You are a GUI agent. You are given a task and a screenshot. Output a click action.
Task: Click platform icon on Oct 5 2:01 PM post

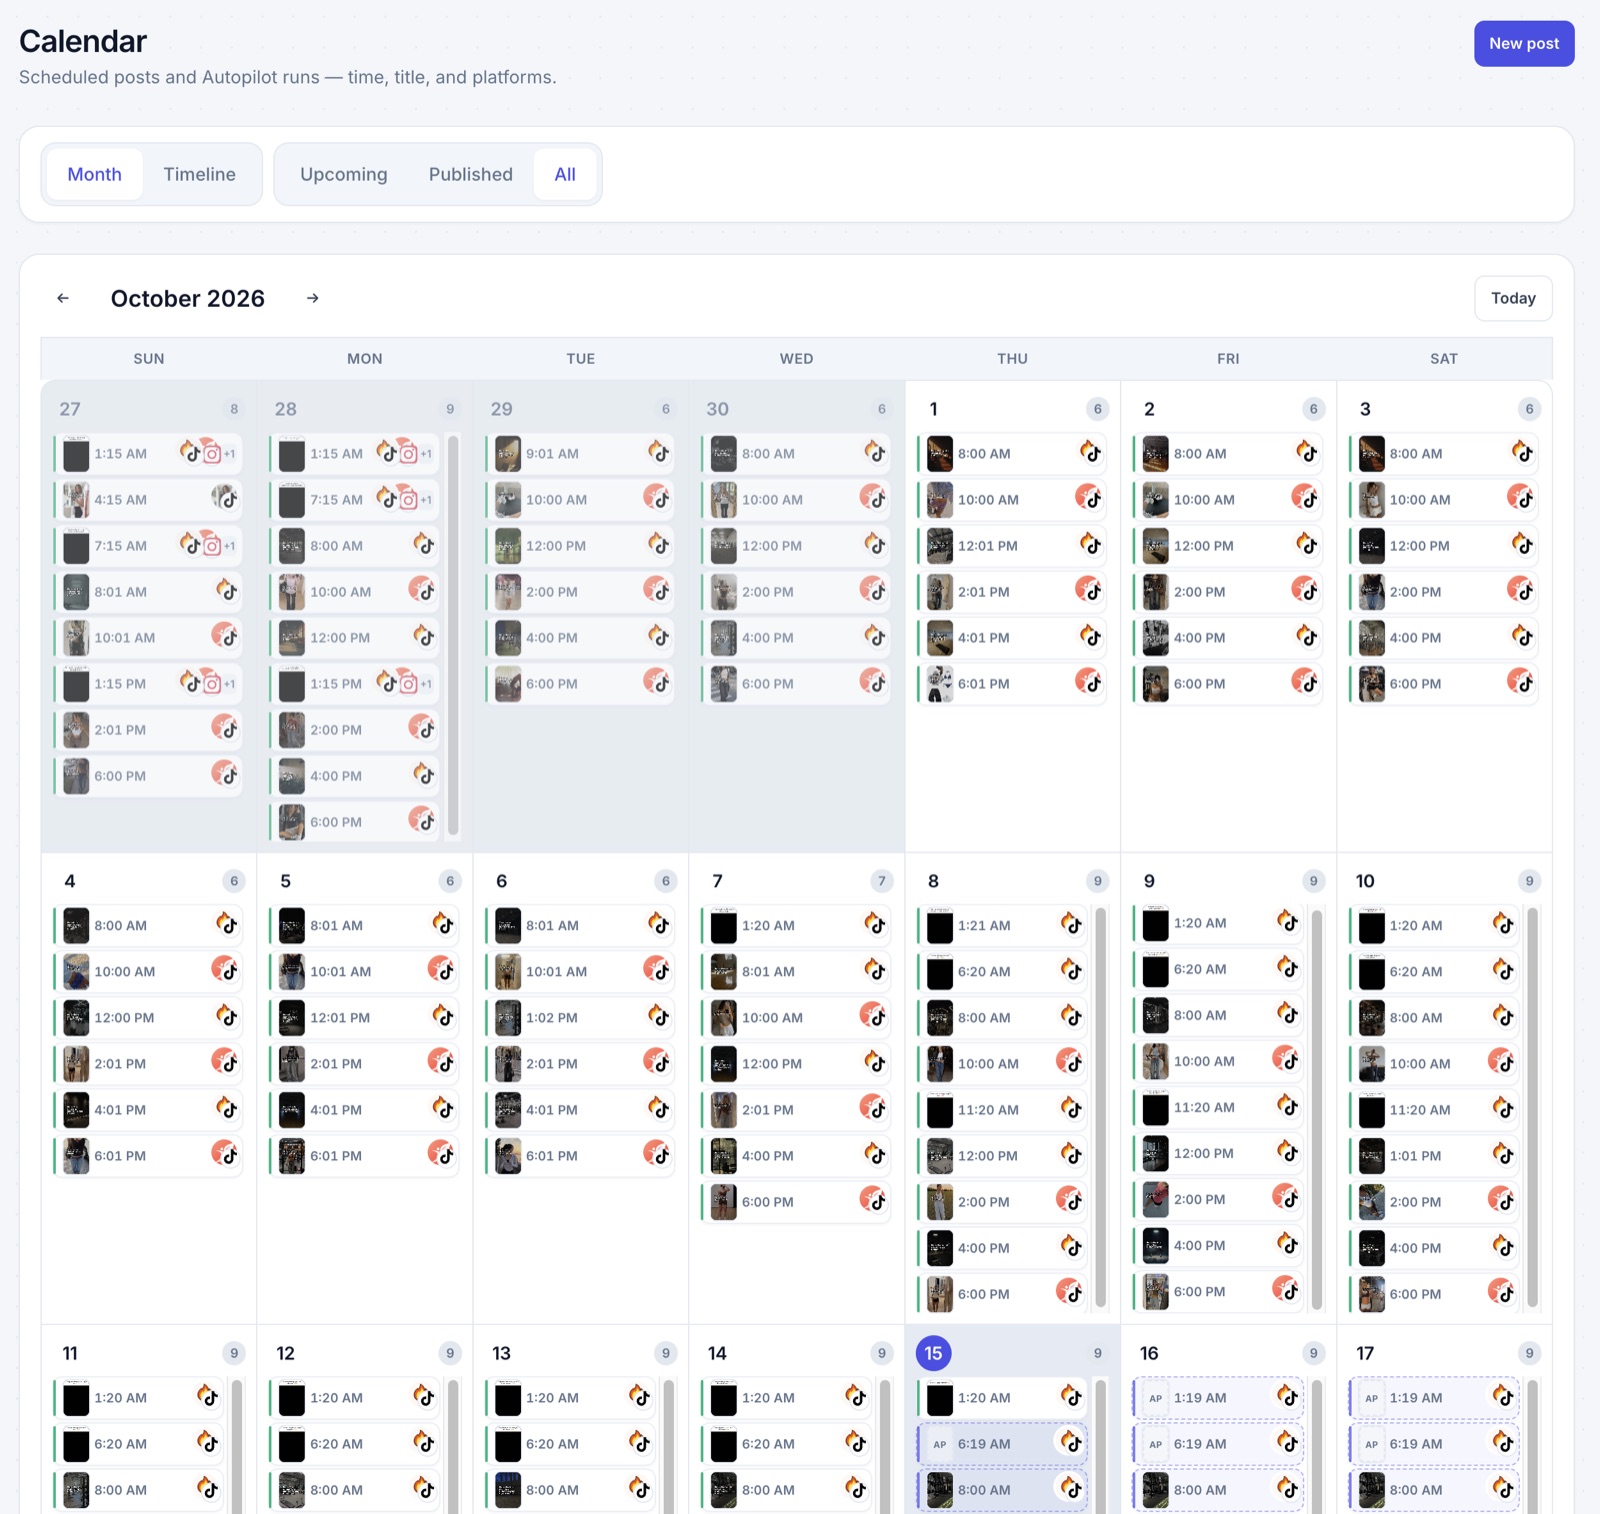(x=442, y=1063)
